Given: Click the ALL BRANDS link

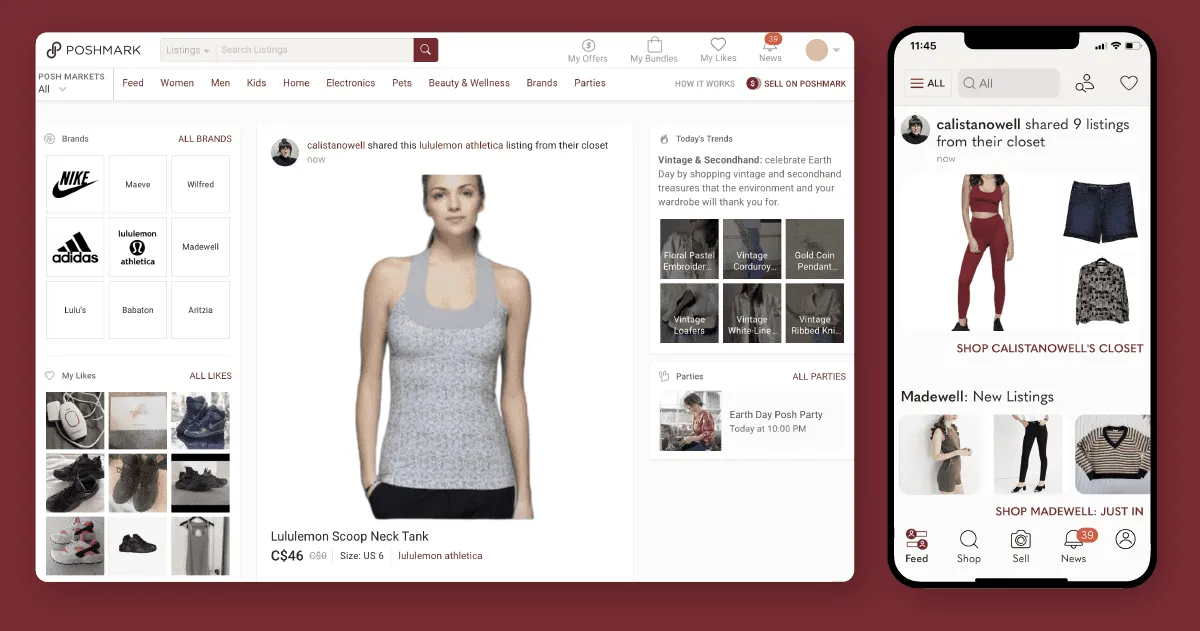Looking at the screenshot, I should click(x=205, y=139).
